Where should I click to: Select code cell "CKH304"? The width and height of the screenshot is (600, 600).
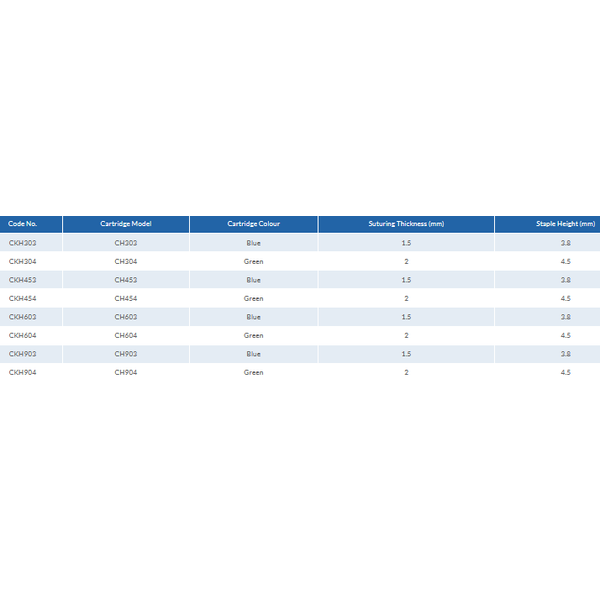coord(23,261)
